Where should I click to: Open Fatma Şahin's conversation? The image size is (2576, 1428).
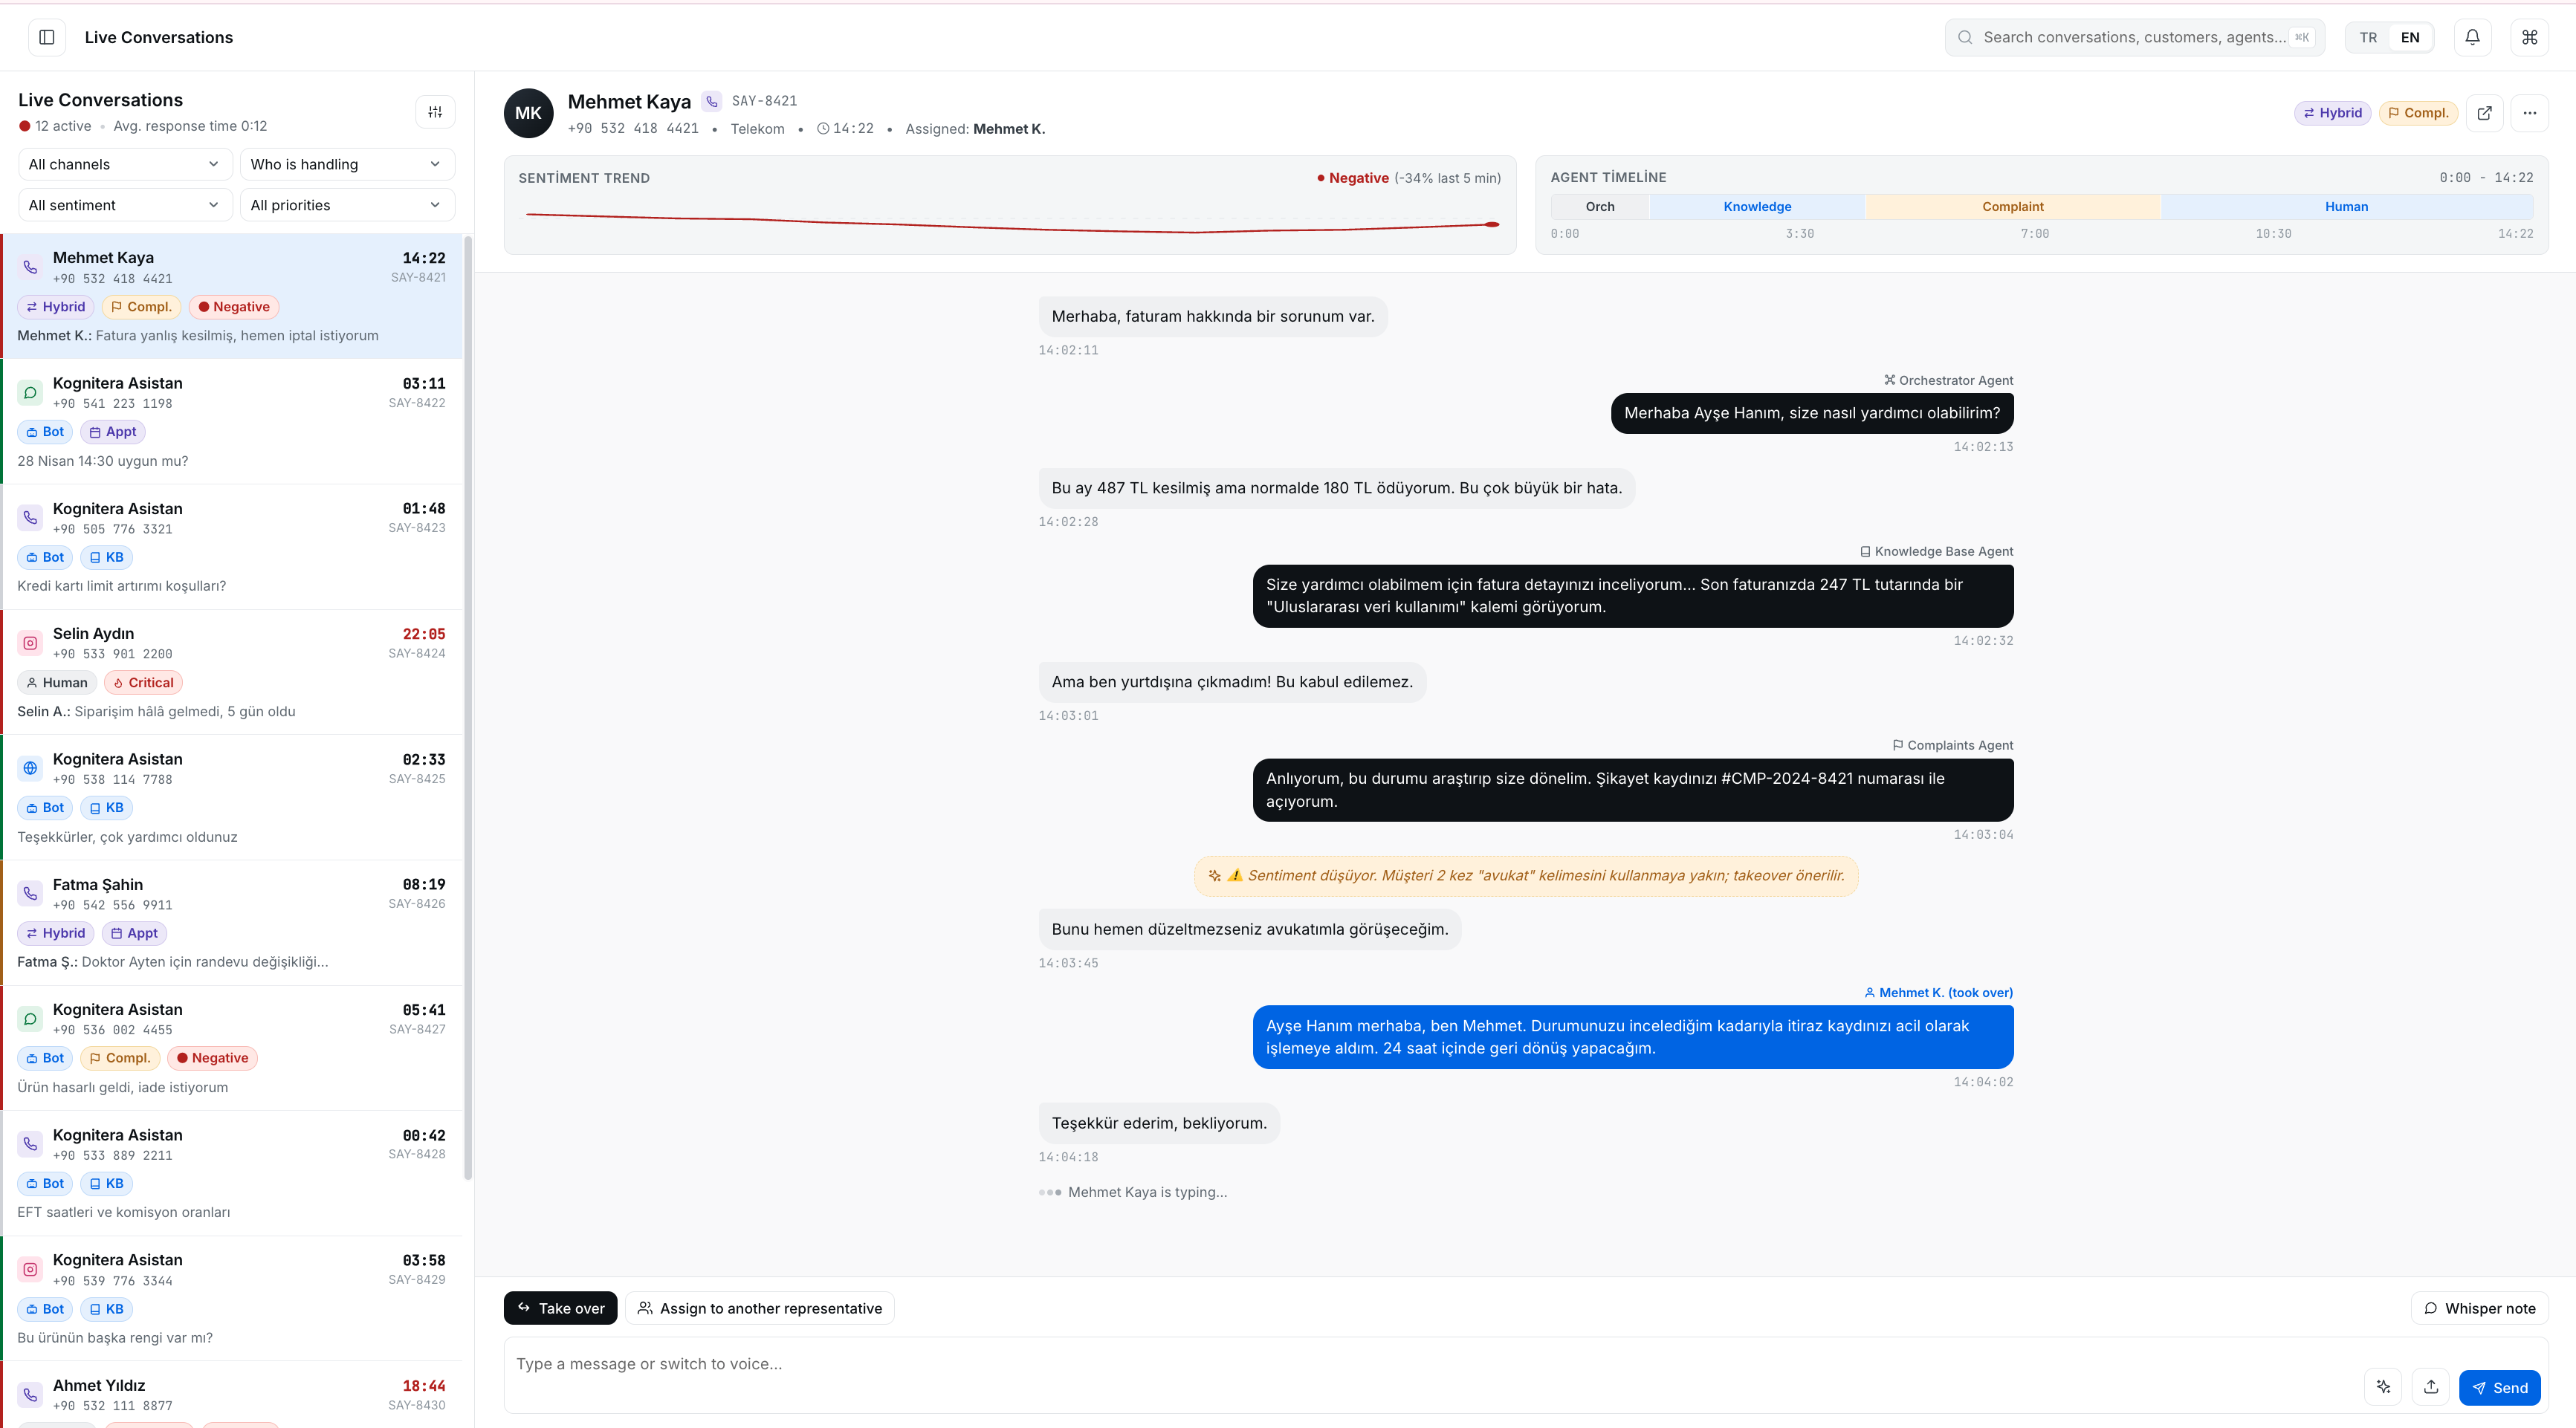click(x=232, y=923)
